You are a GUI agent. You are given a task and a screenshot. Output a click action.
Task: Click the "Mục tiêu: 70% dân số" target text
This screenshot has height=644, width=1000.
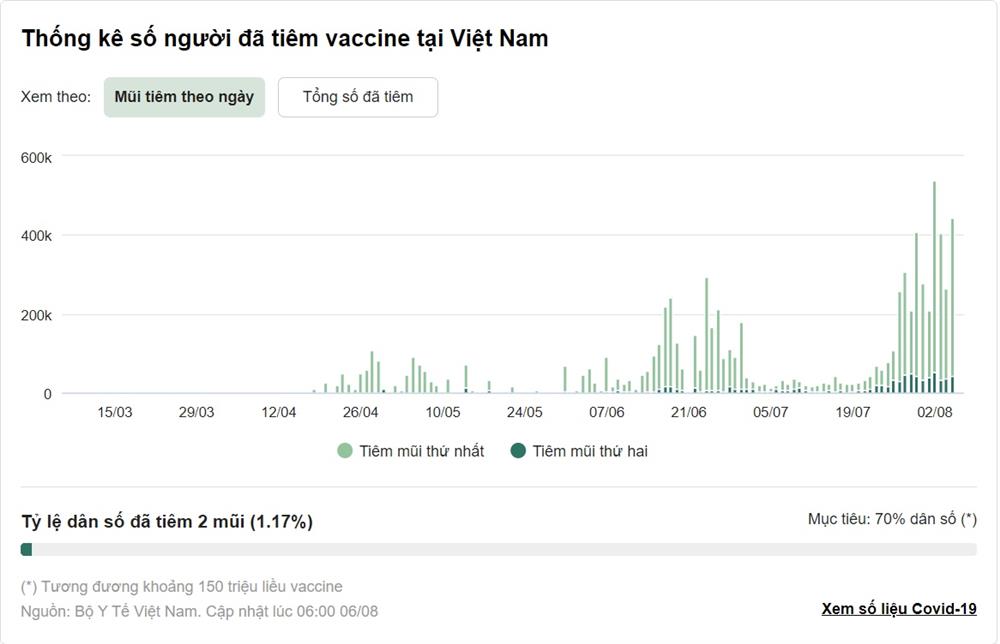(x=892, y=519)
